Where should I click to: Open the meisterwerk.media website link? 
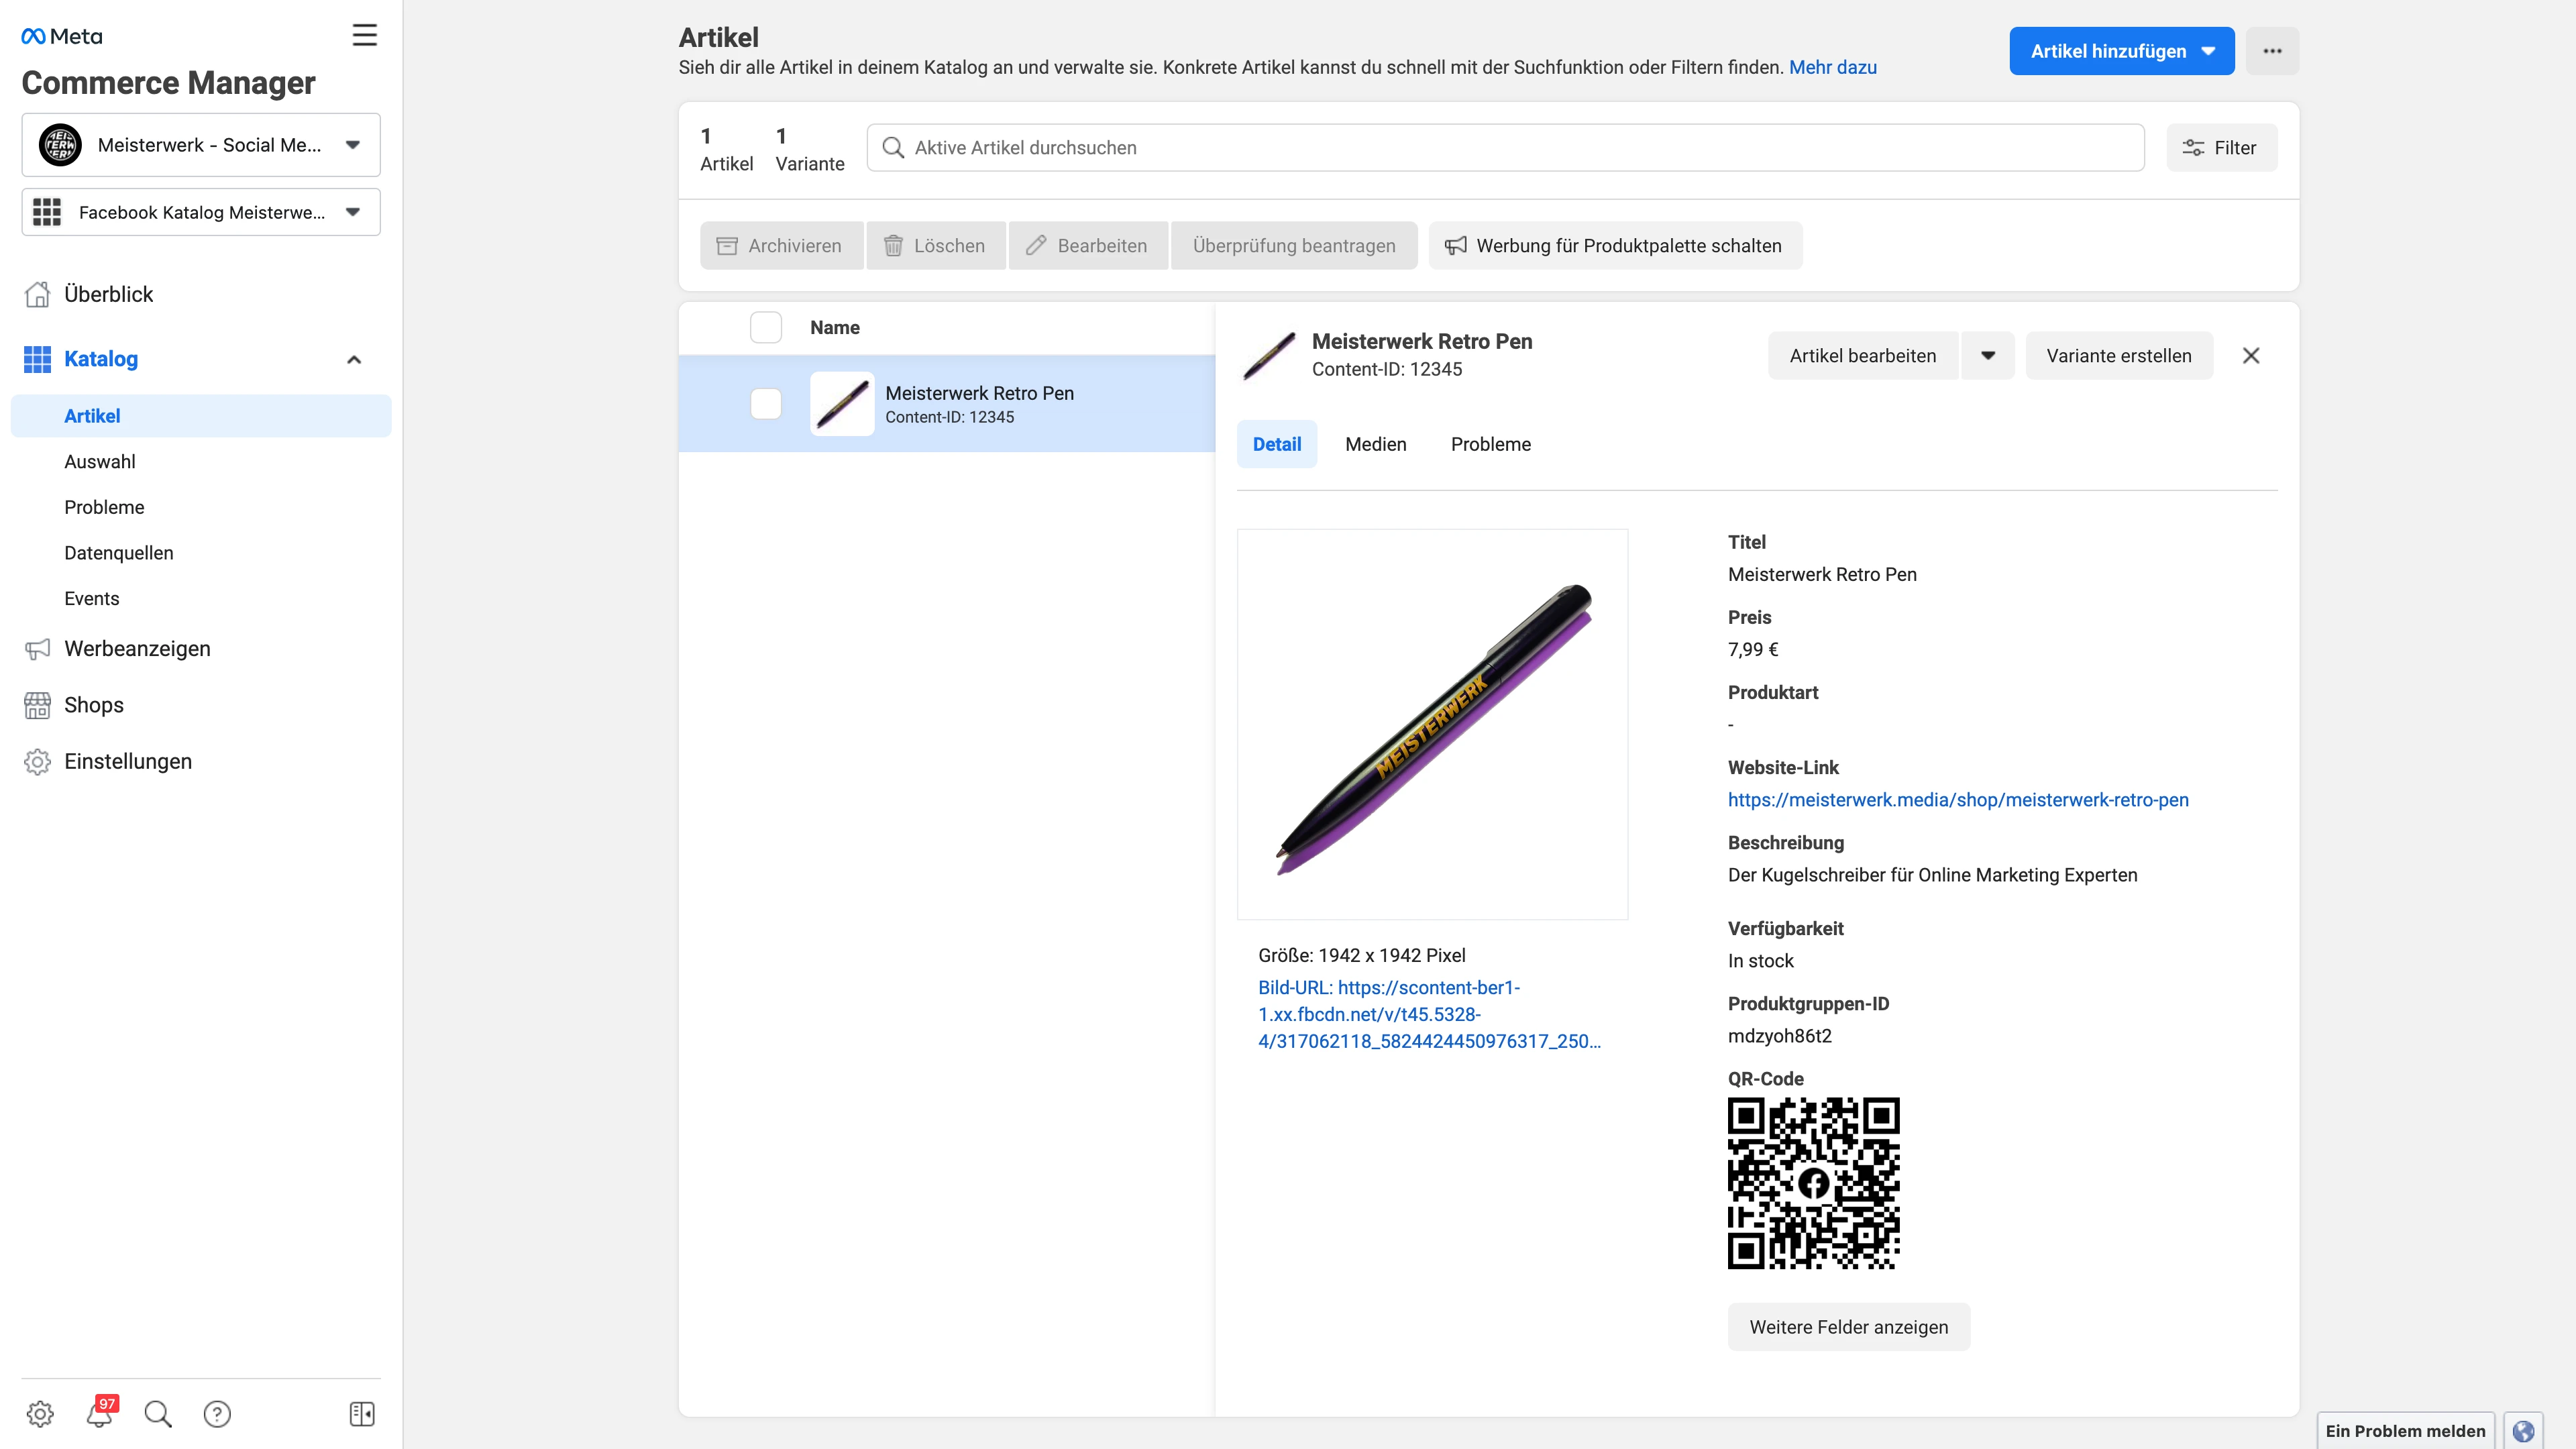[x=1958, y=800]
